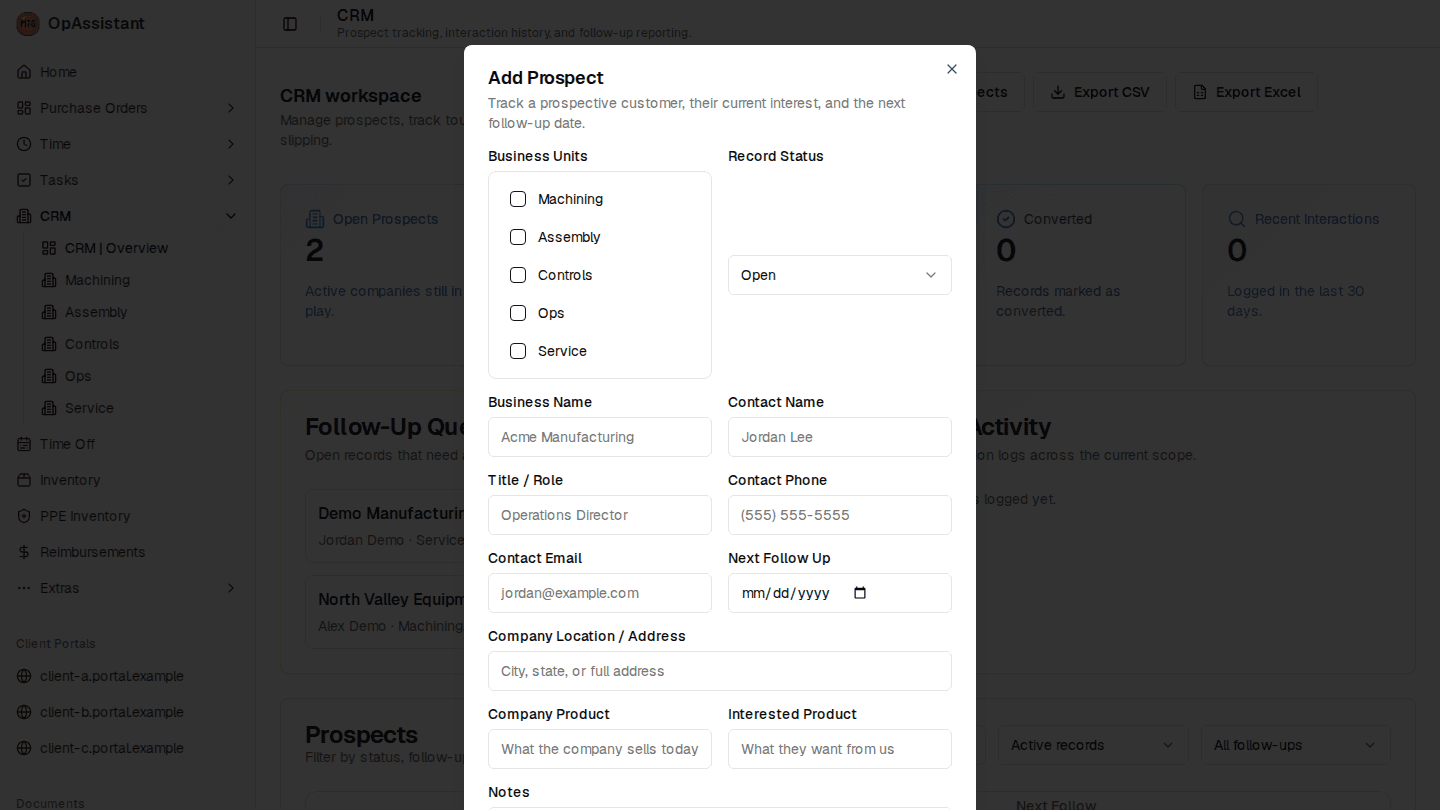Click the Export Excel button
Image resolution: width=1440 pixels, height=810 pixels.
click(x=1246, y=92)
